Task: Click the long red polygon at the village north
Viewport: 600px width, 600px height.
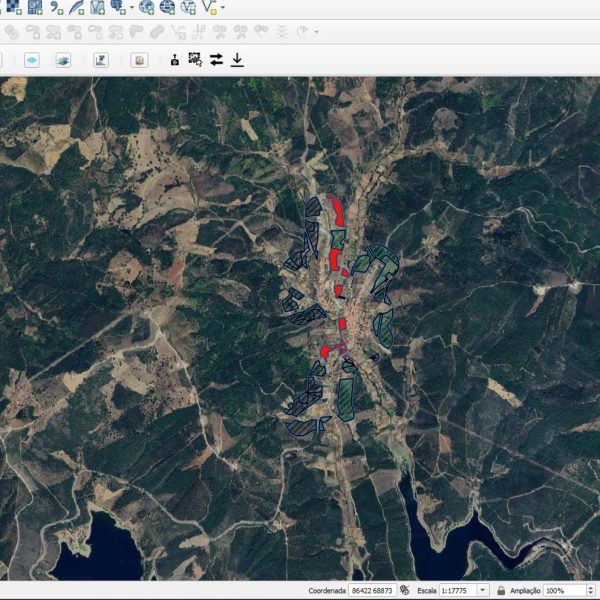Action: coord(337,211)
